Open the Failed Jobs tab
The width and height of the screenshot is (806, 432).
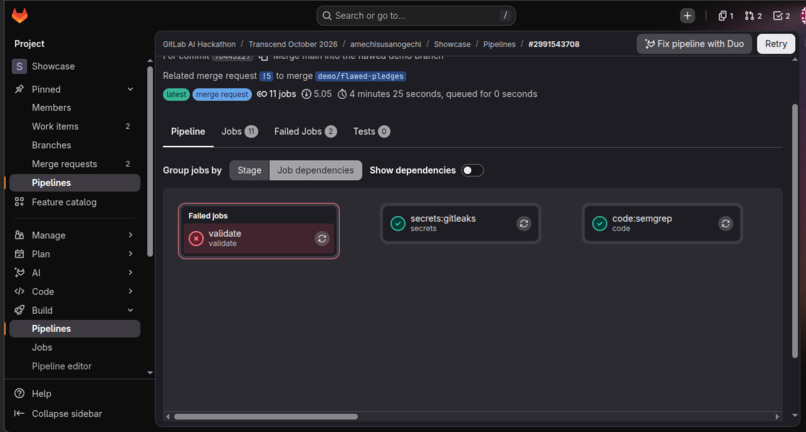pos(305,132)
